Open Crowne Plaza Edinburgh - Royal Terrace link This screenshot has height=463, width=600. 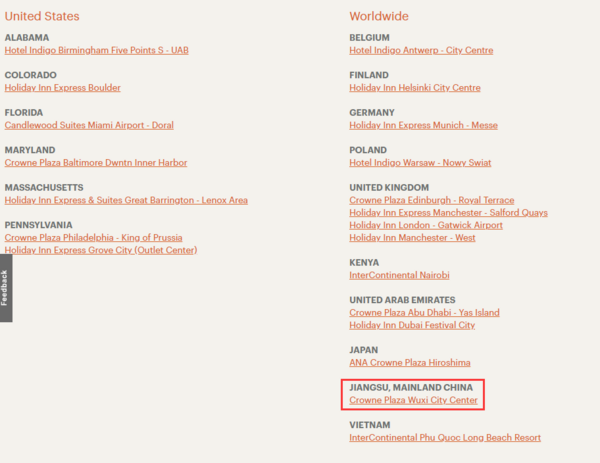pyautogui.click(x=432, y=200)
